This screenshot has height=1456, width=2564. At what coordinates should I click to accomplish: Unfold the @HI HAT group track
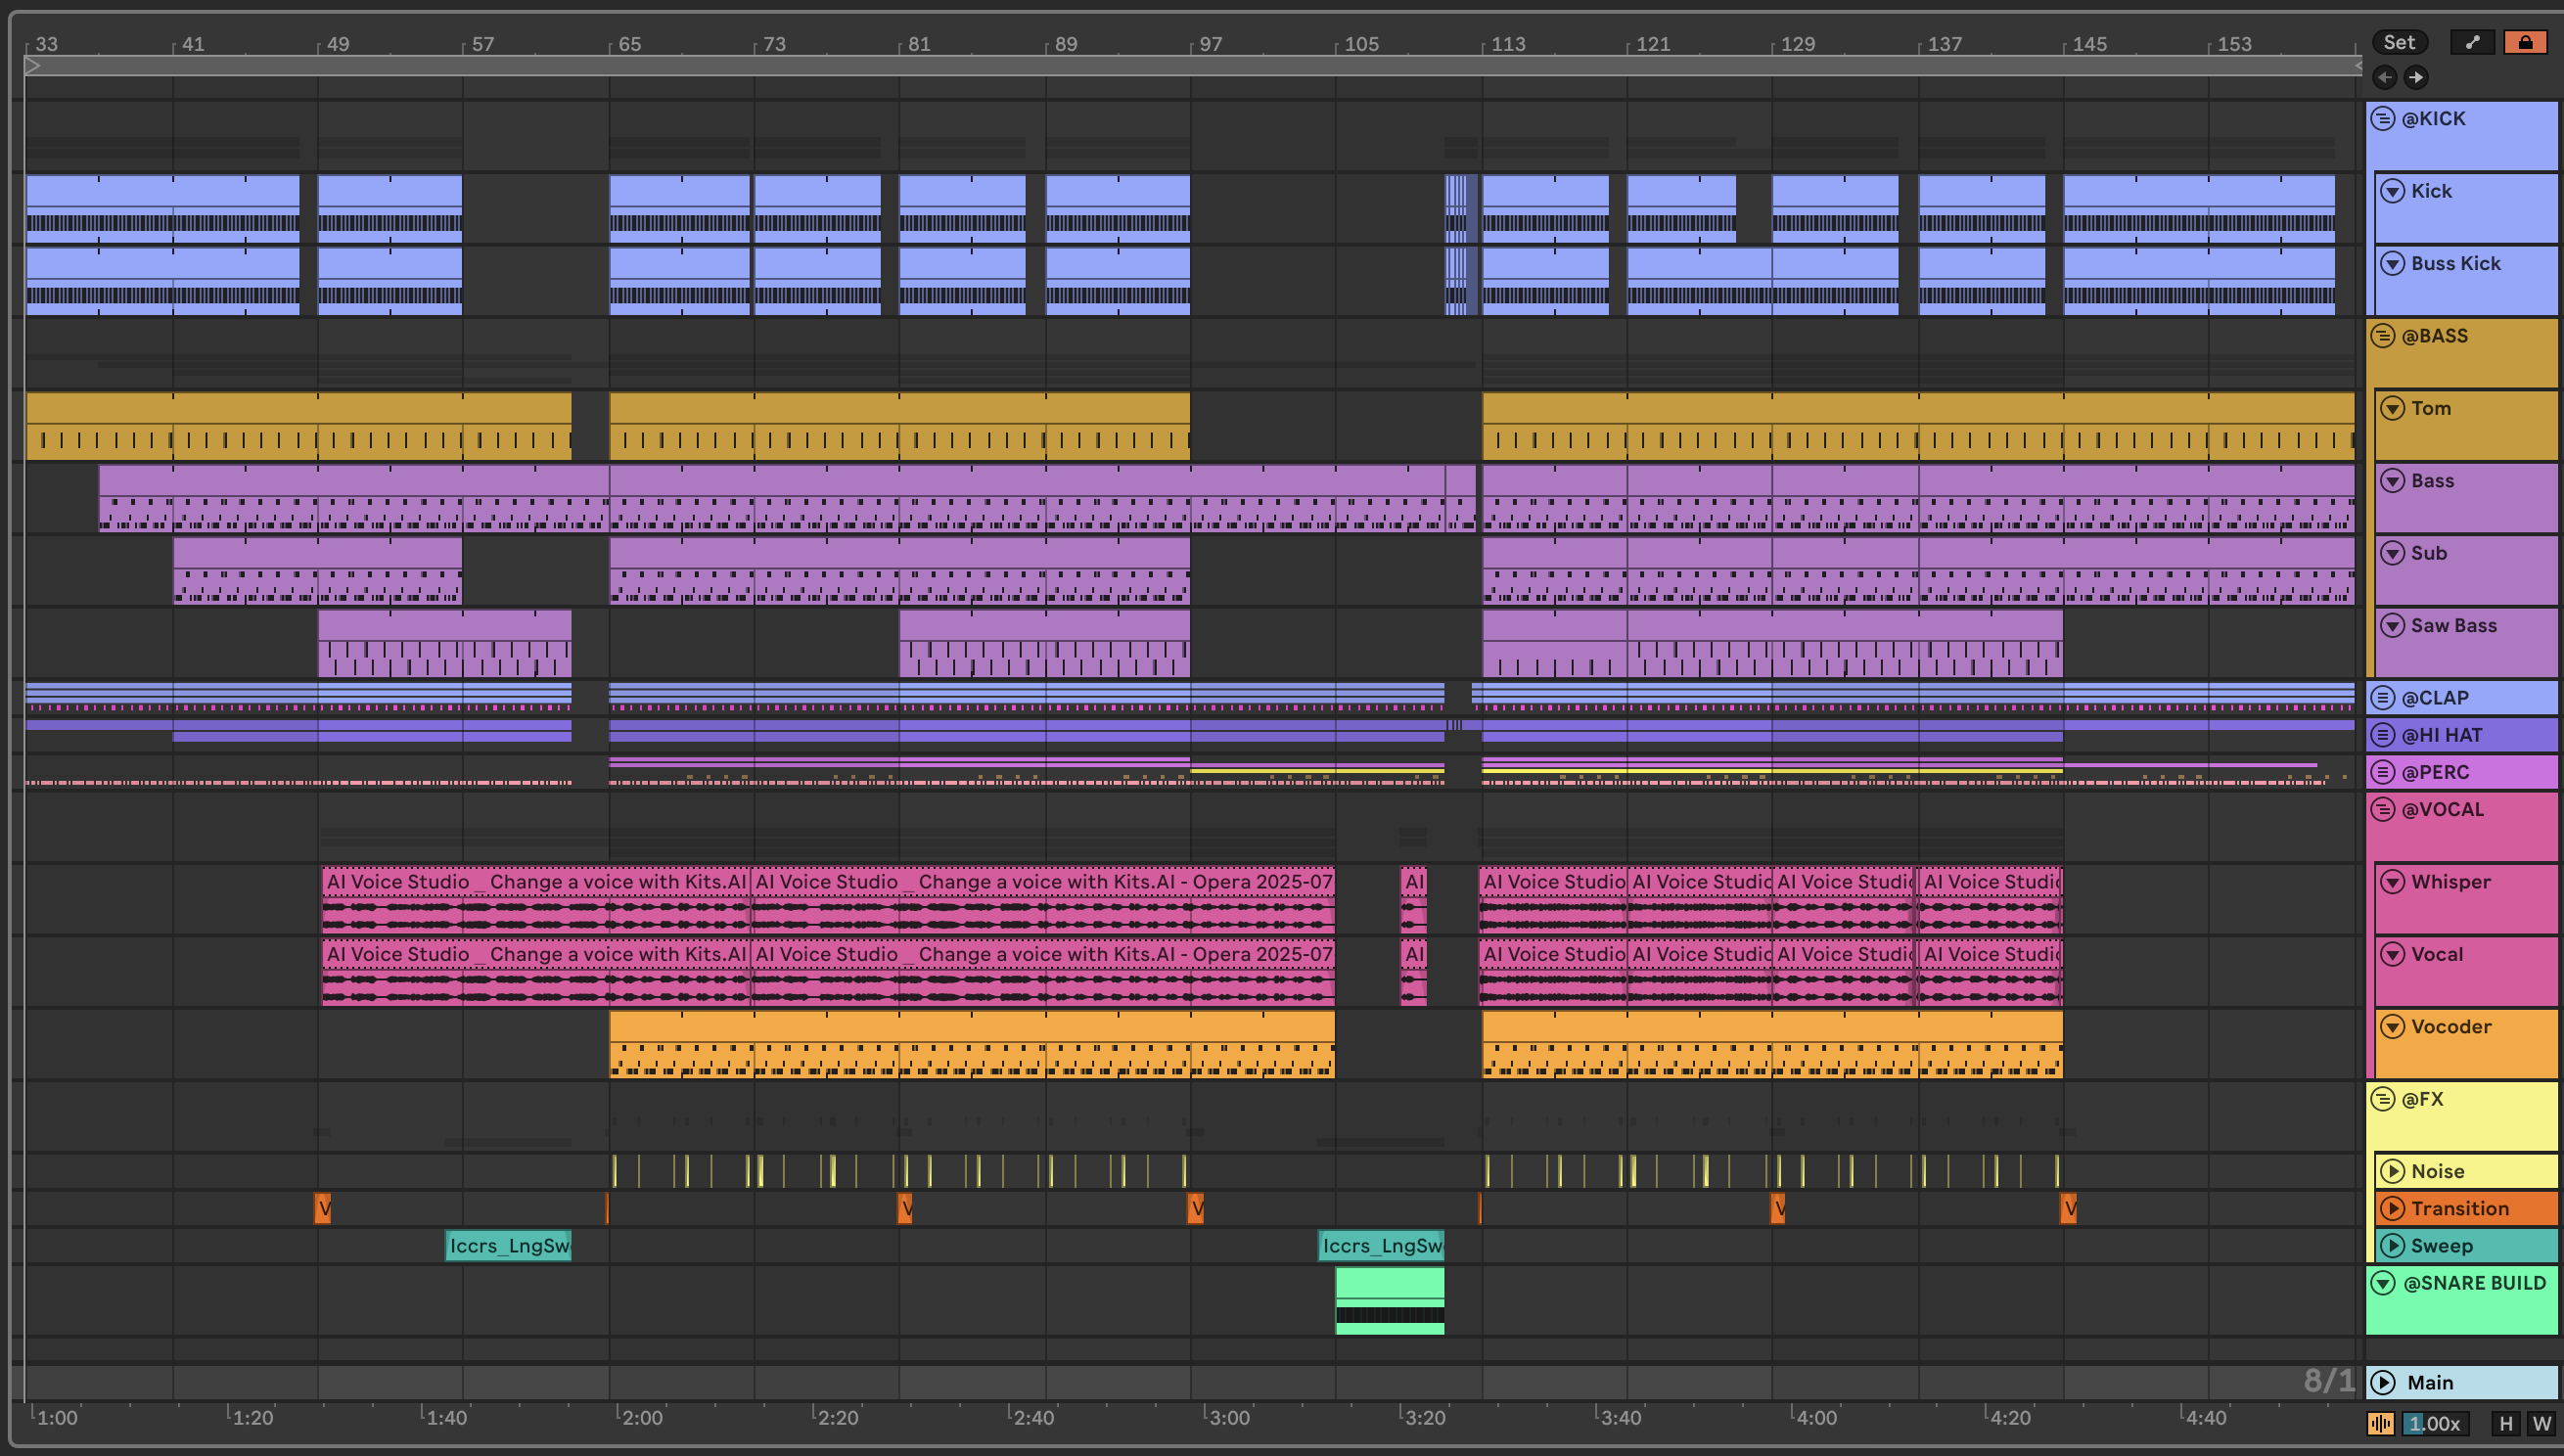pos(2383,735)
